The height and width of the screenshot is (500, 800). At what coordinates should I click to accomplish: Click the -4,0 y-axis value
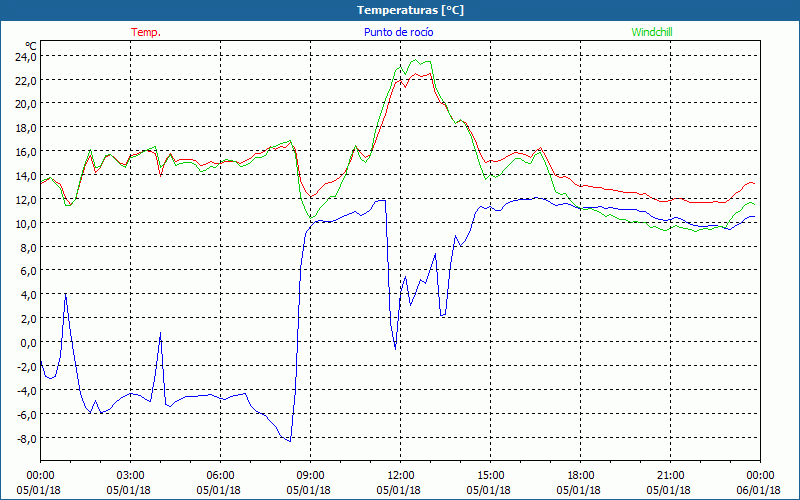pyautogui.click(x=27, y=390)
